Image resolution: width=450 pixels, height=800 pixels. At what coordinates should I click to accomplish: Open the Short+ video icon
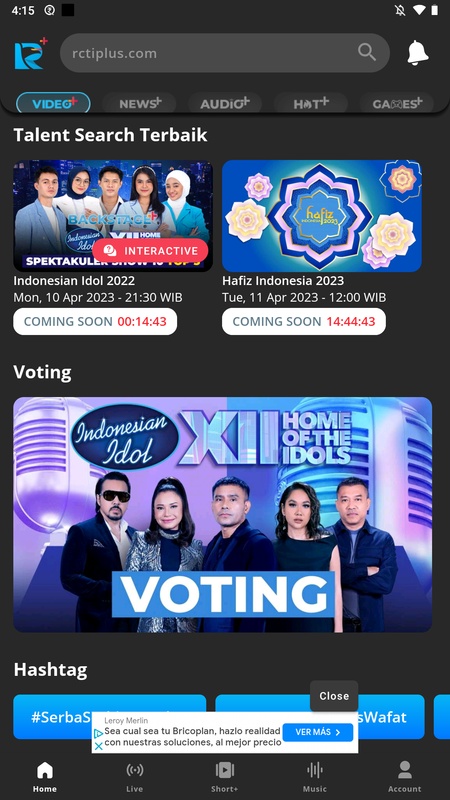coord(224,769)
